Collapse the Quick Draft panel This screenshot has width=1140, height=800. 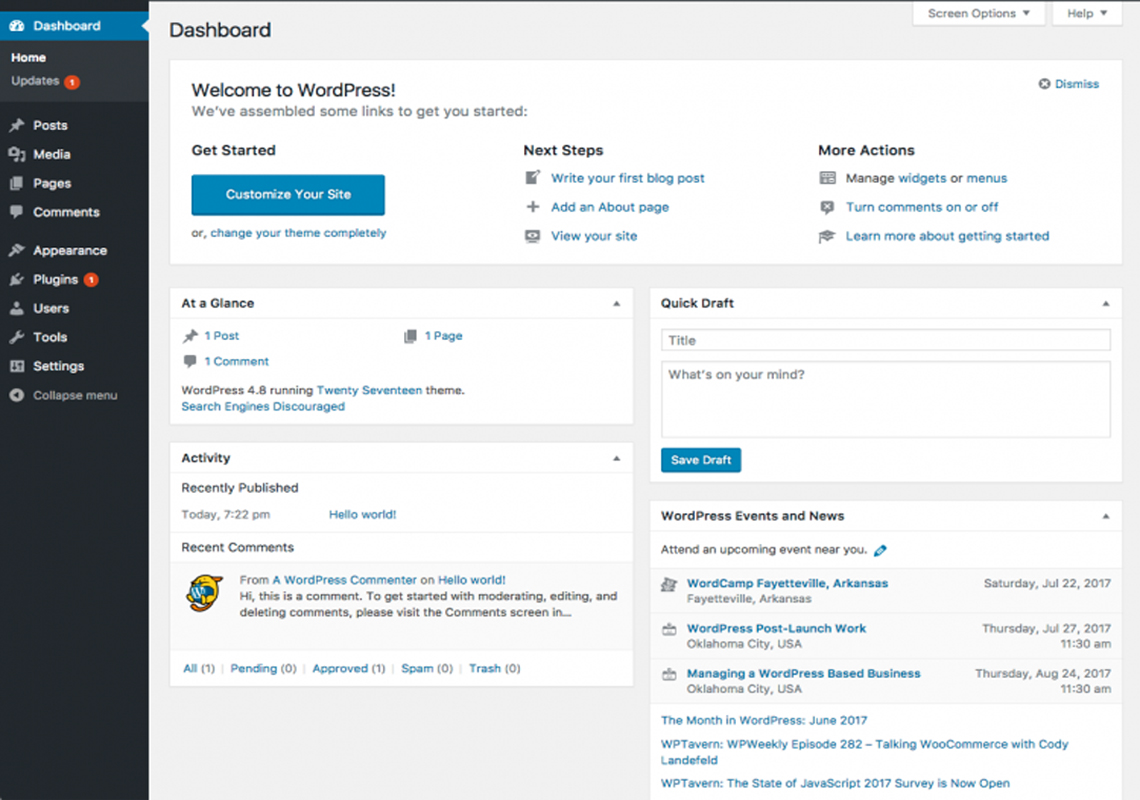(x=1106, y=303)
